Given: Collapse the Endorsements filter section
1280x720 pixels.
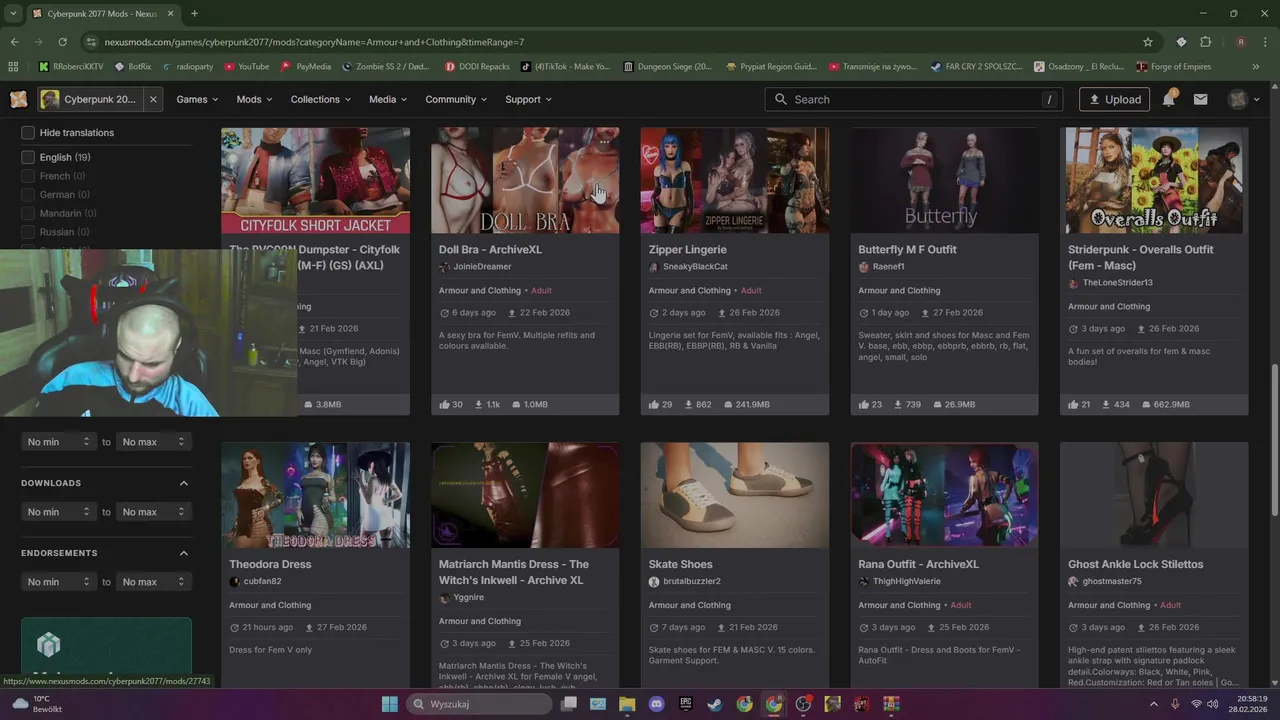Looking at the screenshot, I should [x=184, y=553].
